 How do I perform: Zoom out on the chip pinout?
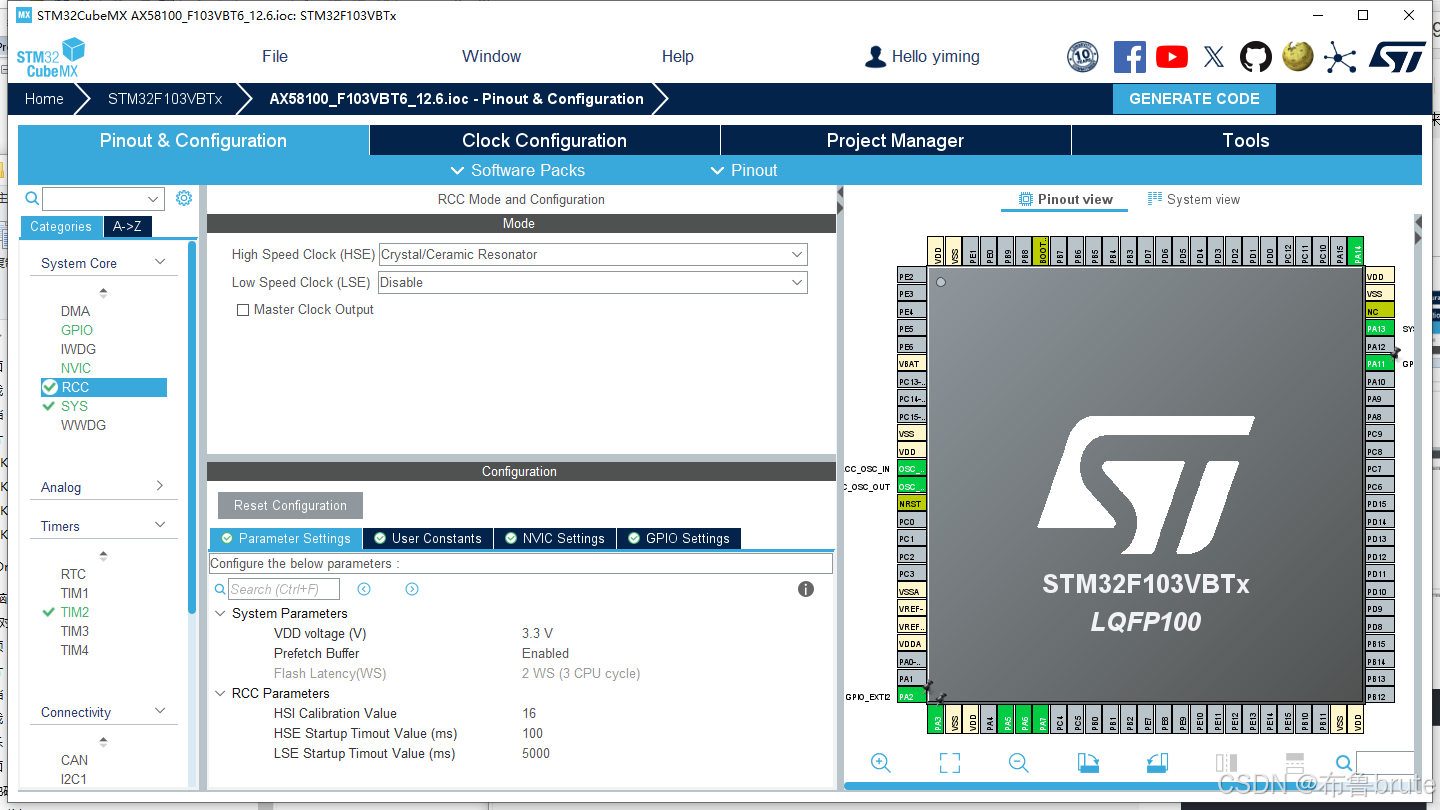(1019, 763)
